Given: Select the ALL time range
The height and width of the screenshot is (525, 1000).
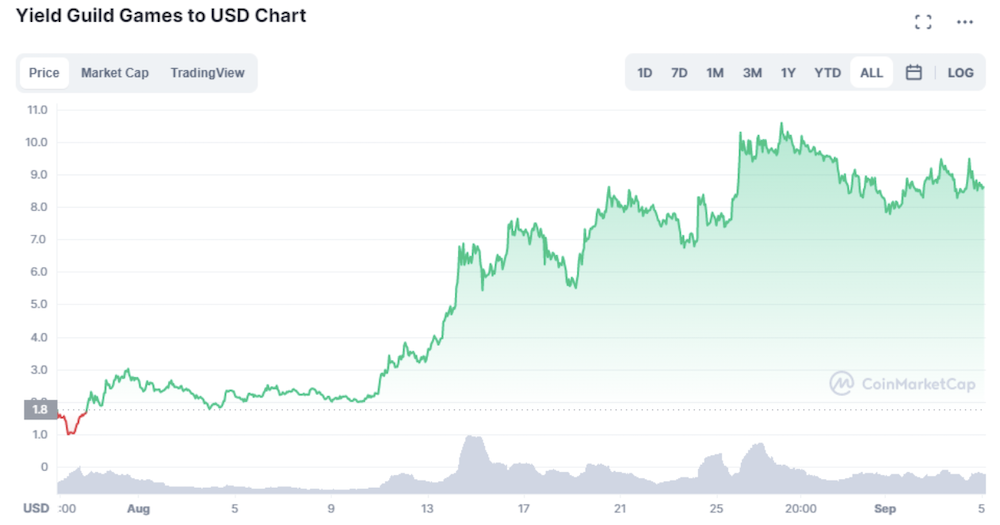Looking at the screenshot, I should click(871, 73).
